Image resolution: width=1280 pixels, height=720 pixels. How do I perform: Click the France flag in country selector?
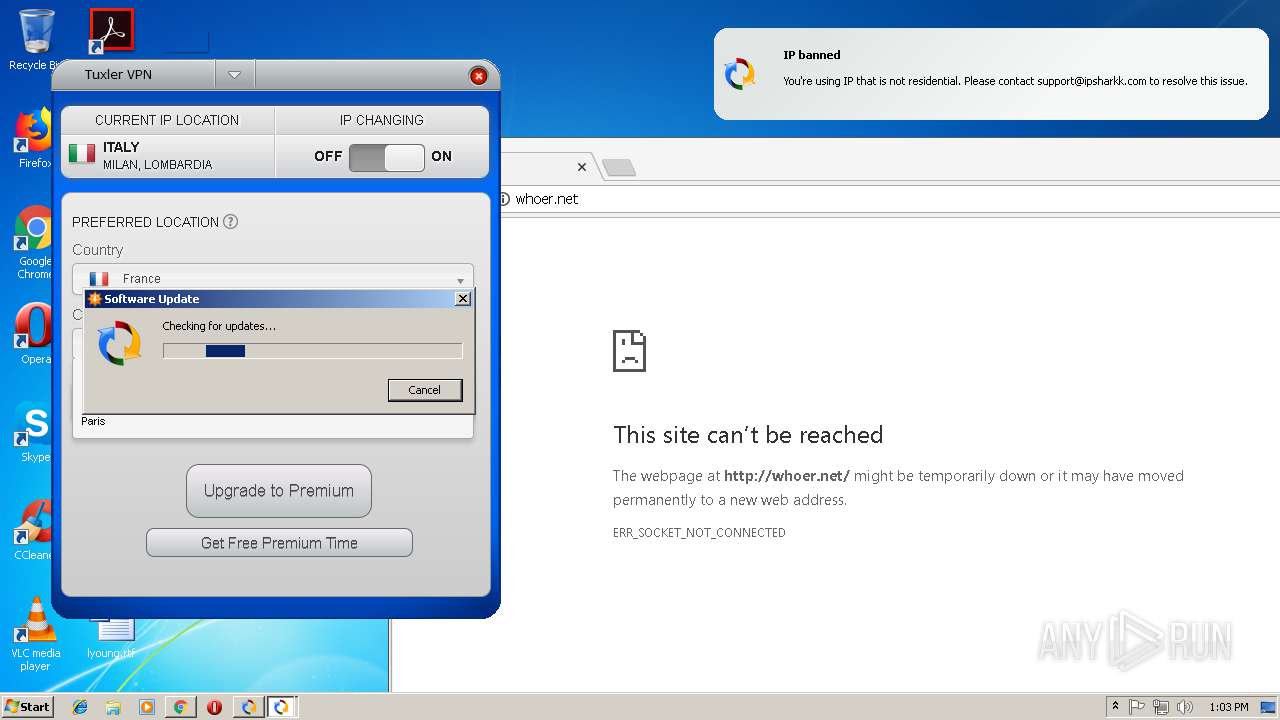[x=99, y=279]
